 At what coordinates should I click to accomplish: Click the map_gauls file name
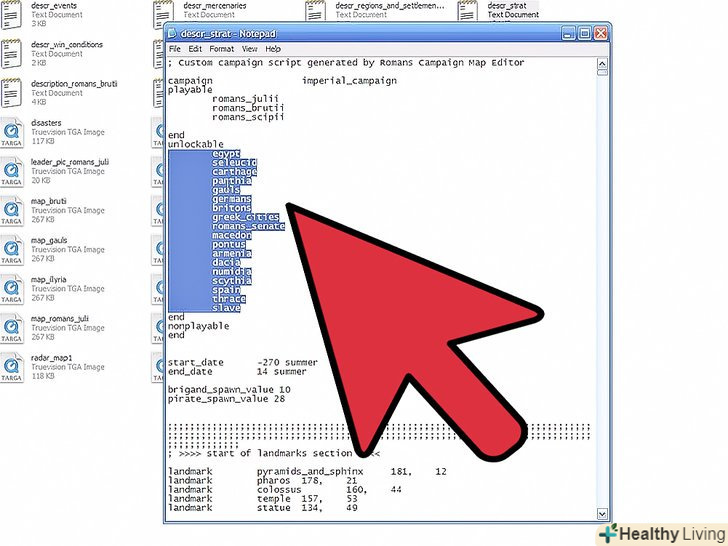tap(49, 240)
